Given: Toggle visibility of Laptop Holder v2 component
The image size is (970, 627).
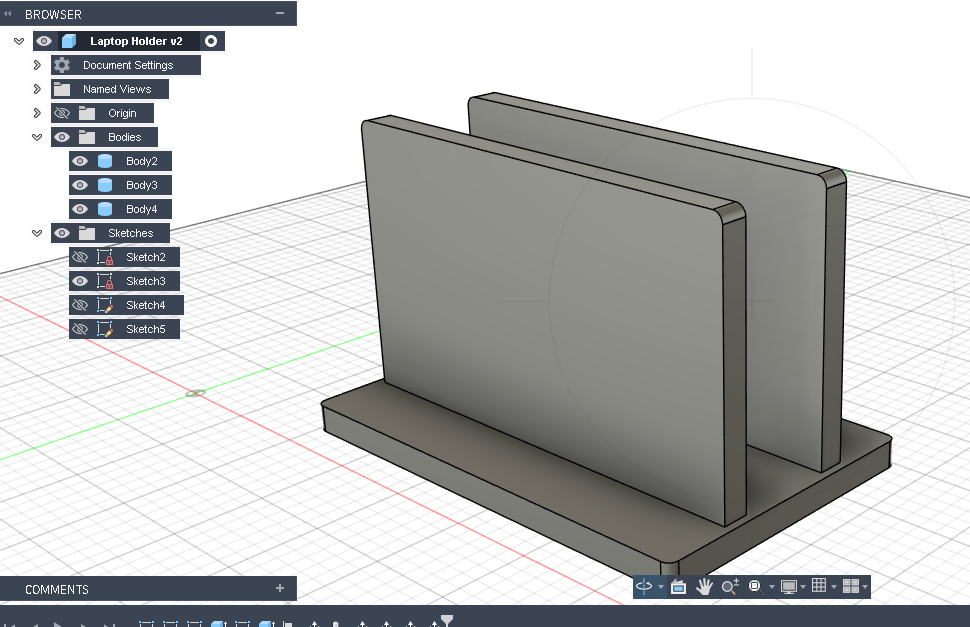Looking at the screenshot, I should tap(44, 41).
